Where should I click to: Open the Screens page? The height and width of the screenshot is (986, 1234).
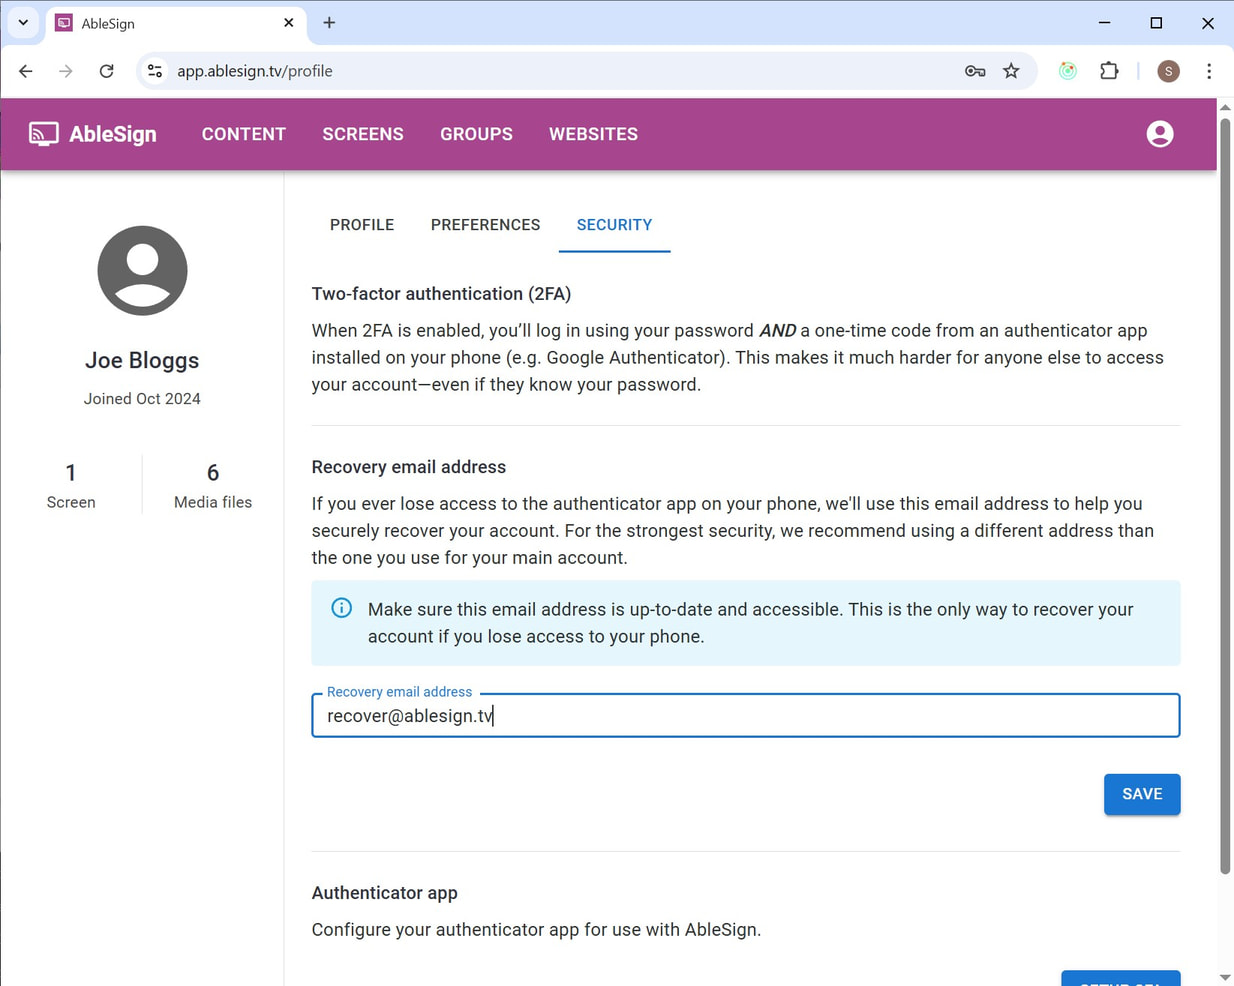click(x=362, y=134)
